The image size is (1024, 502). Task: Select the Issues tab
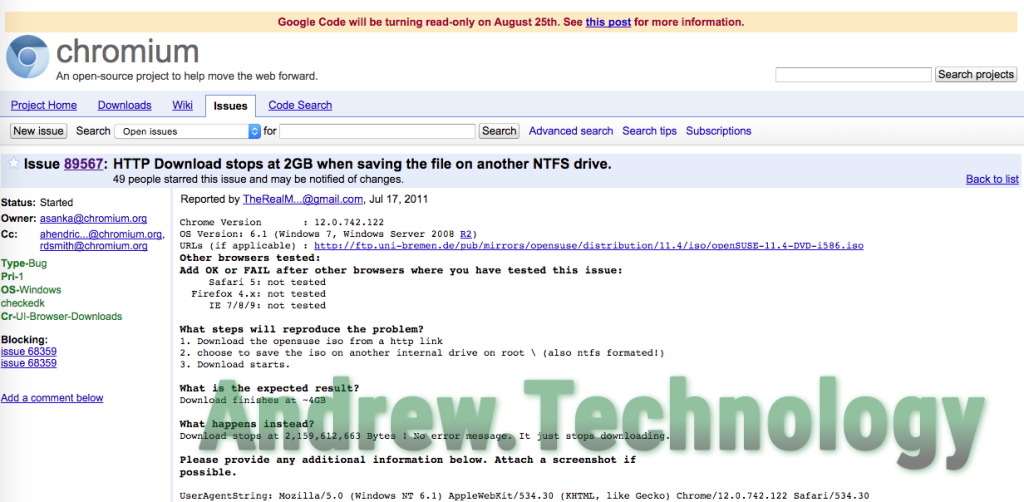[231, 106]
